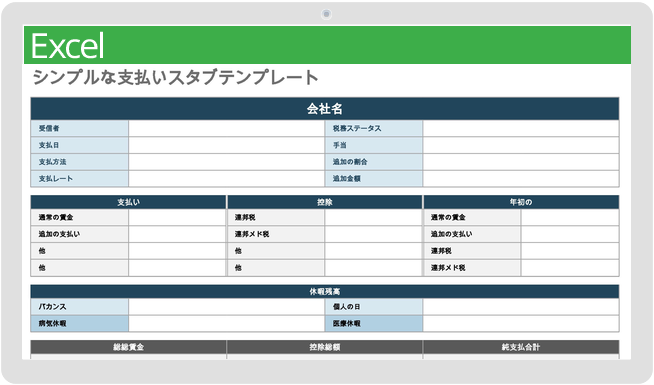
Task: Select the バカンス label cell
Action: click(x=80, y=307)
